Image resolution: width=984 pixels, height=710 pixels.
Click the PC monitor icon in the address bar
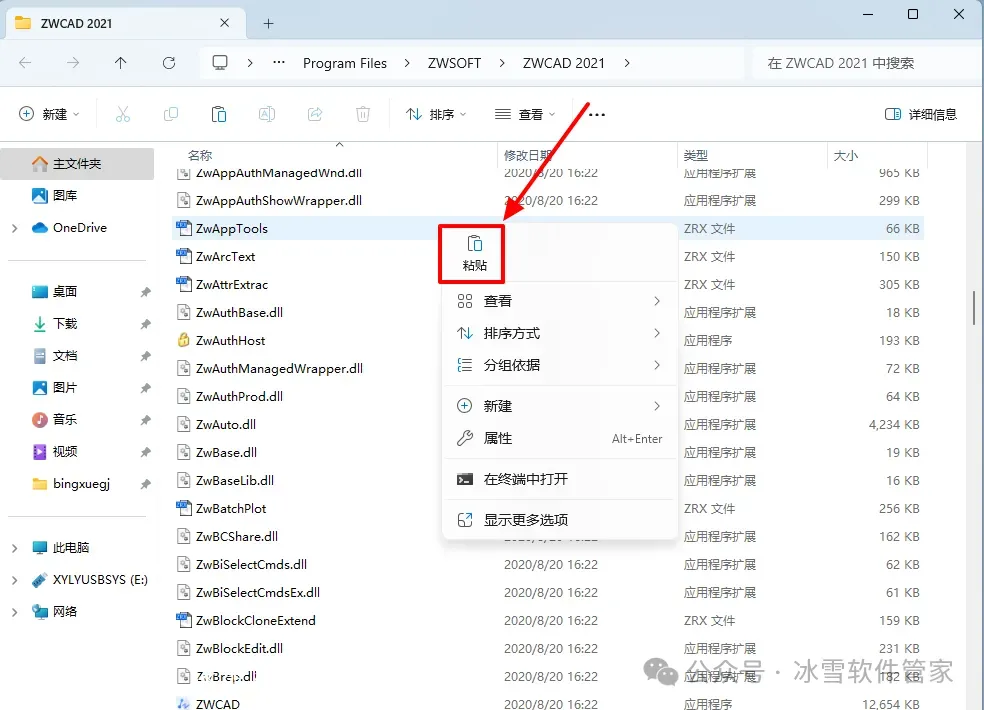point(220,63)
